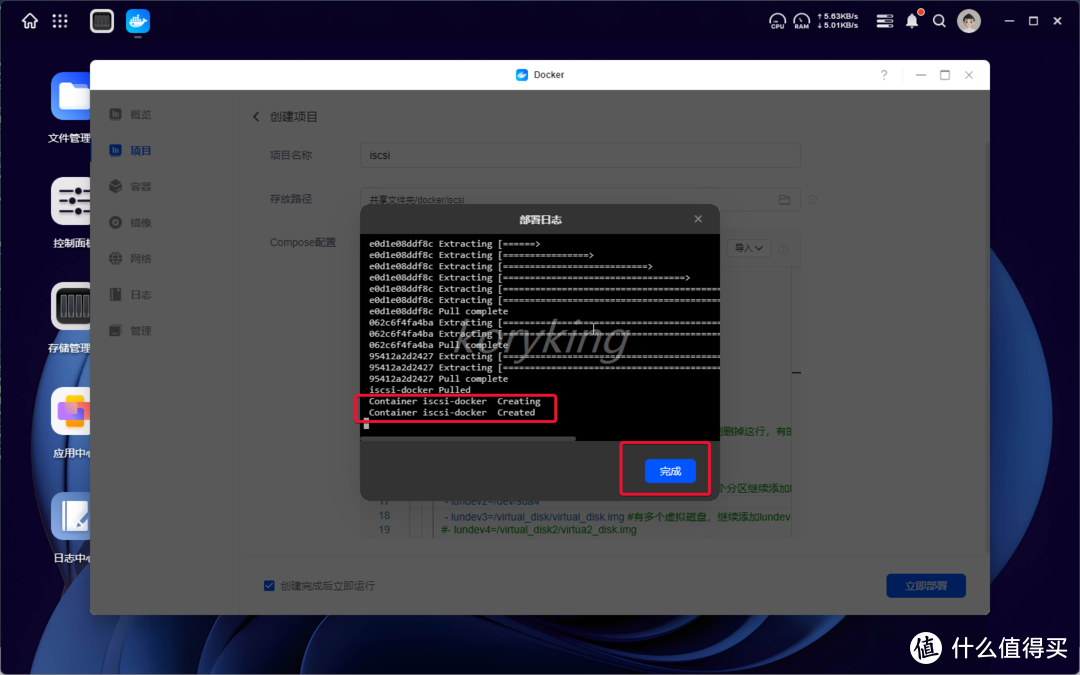Viewport: 1080px width, 675px height.
Task: Open the 应用中心 desktop icon
Action: (70, 411)
